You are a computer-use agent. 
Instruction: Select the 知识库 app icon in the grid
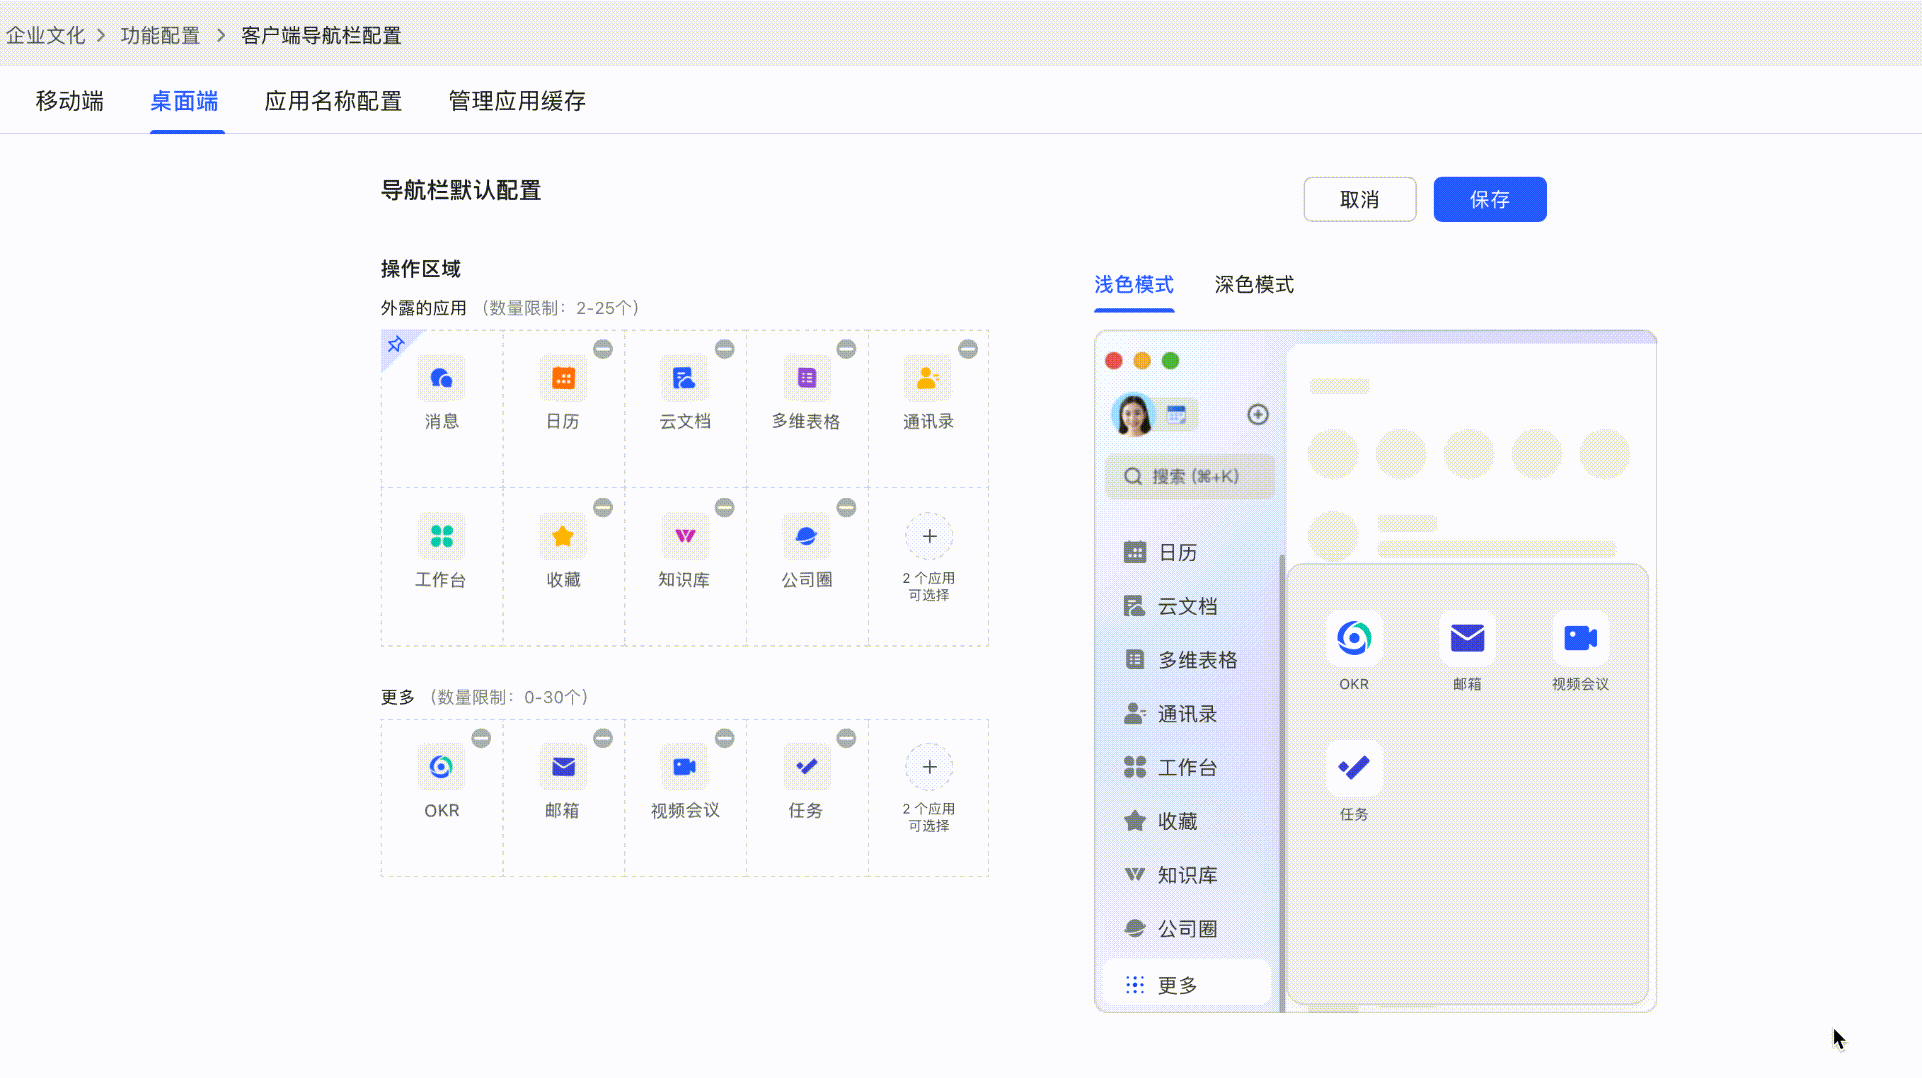click(x=685, y=536)
